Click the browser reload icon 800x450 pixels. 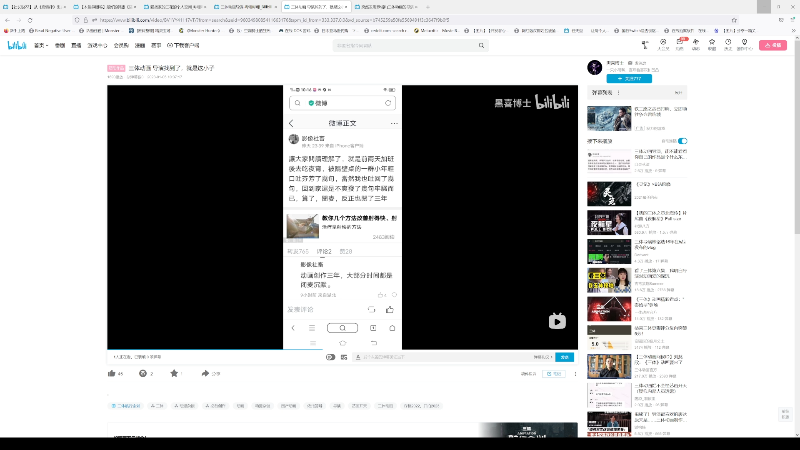[30, 20]
